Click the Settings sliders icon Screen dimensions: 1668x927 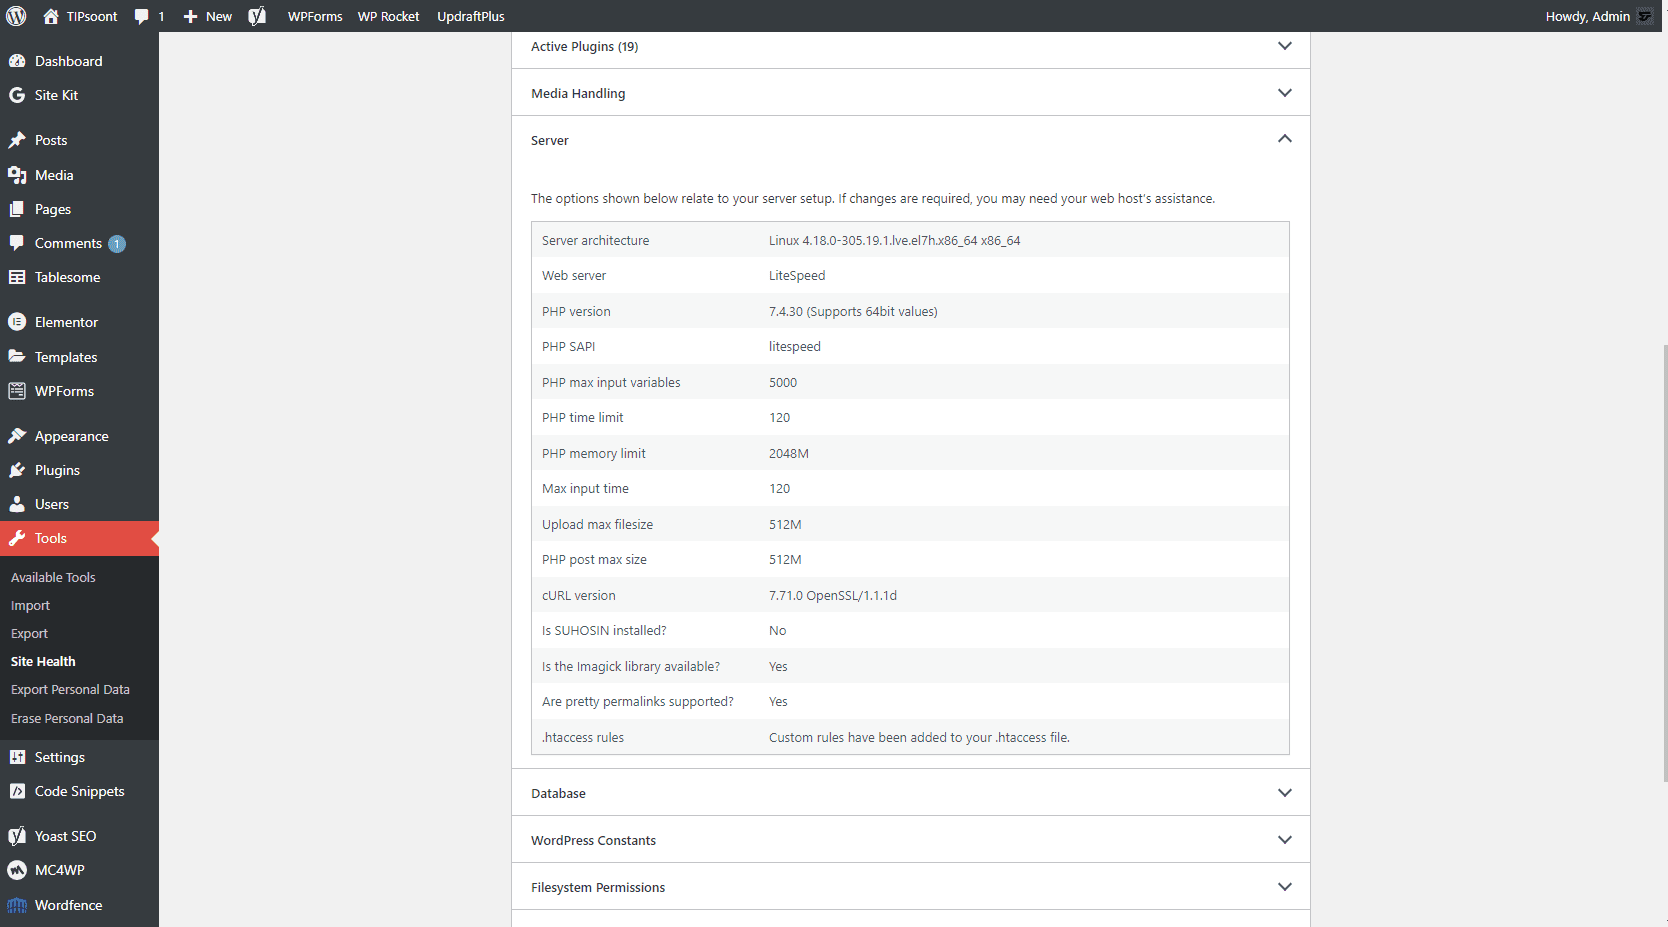pos(17,757)
